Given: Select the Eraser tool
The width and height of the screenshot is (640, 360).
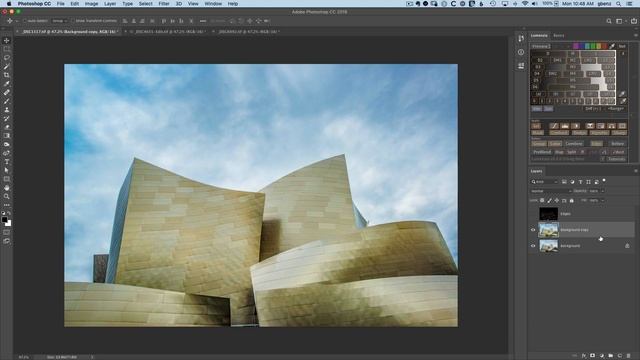Looking at the screenshot, I should pyautogui.click(x=7, y=127).
